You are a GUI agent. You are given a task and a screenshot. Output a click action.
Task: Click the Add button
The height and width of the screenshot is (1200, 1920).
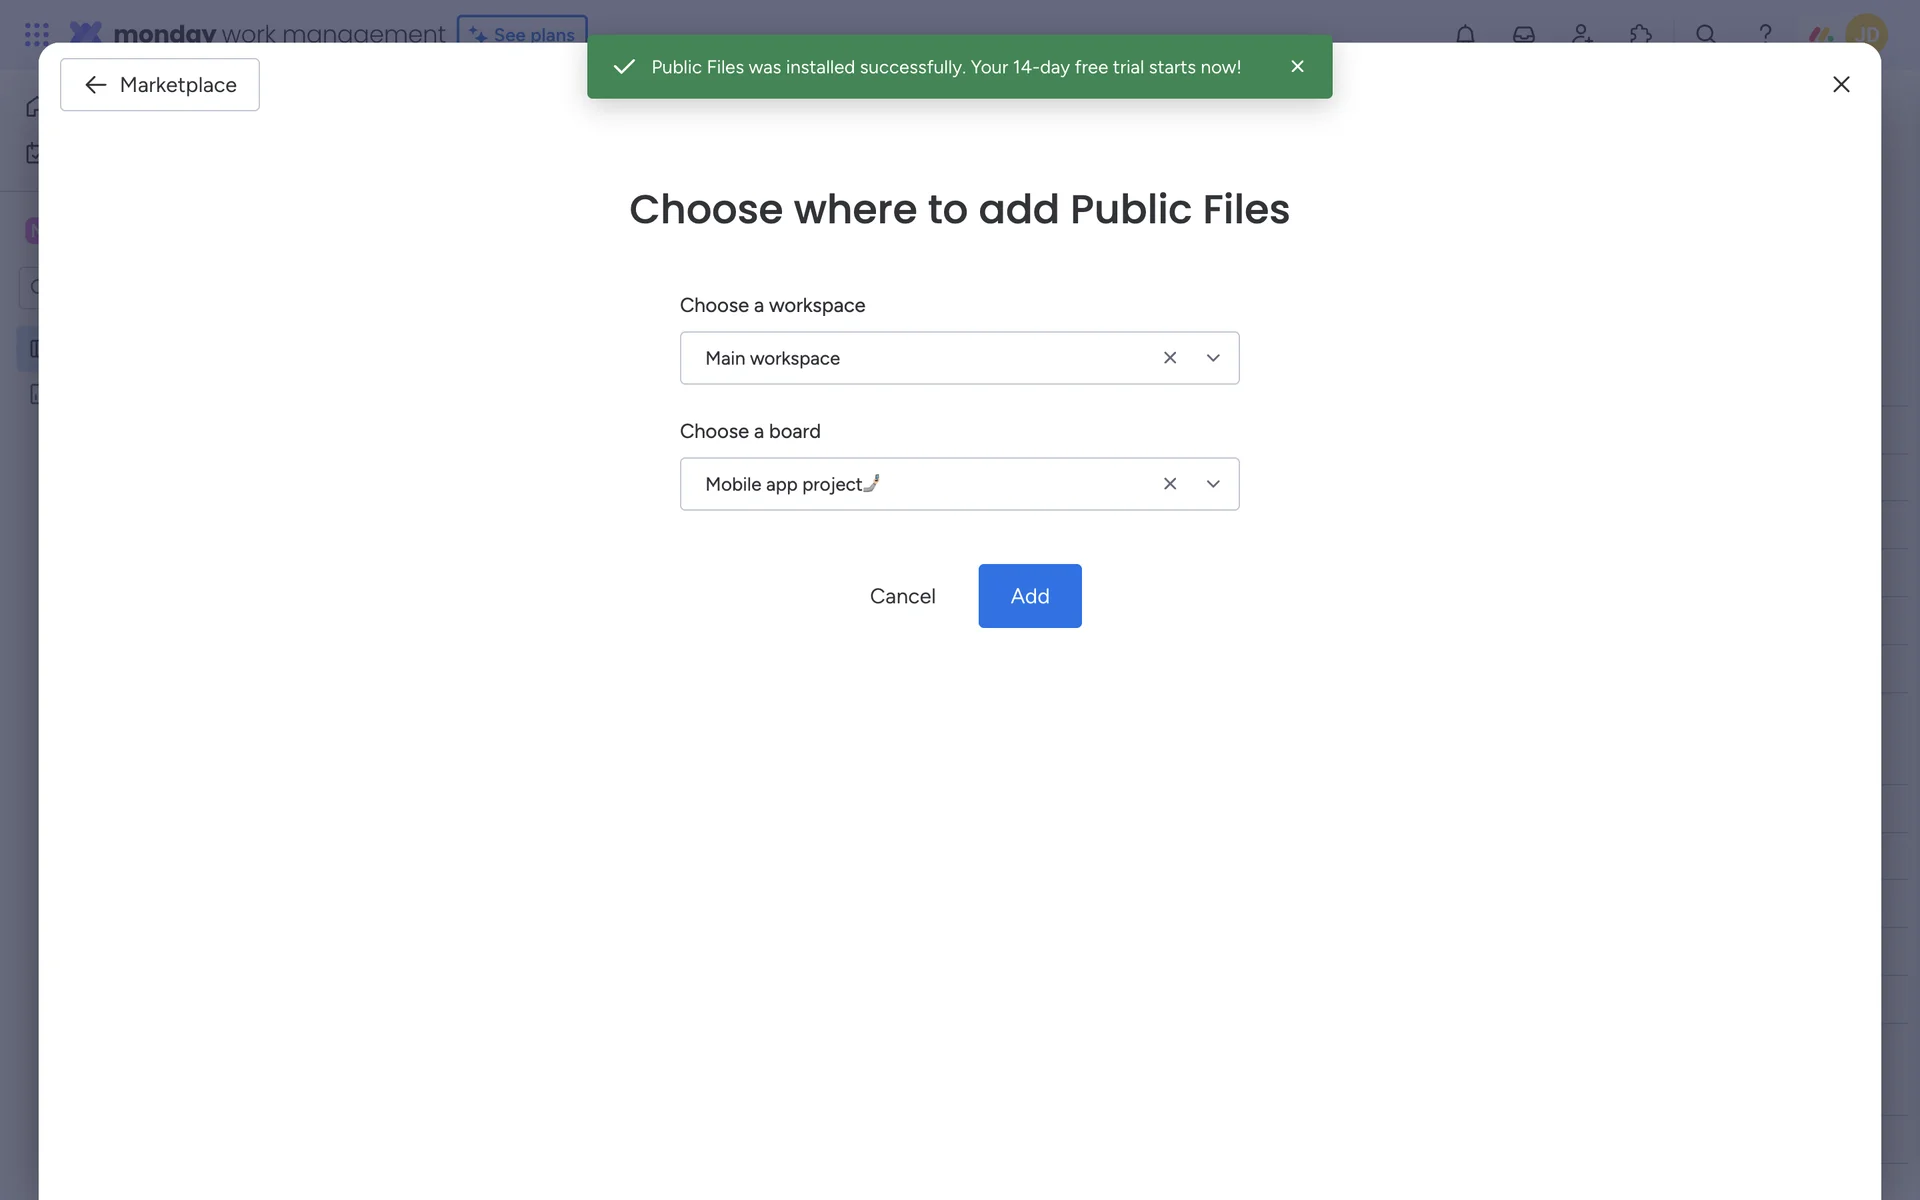tap(1029, 596)
